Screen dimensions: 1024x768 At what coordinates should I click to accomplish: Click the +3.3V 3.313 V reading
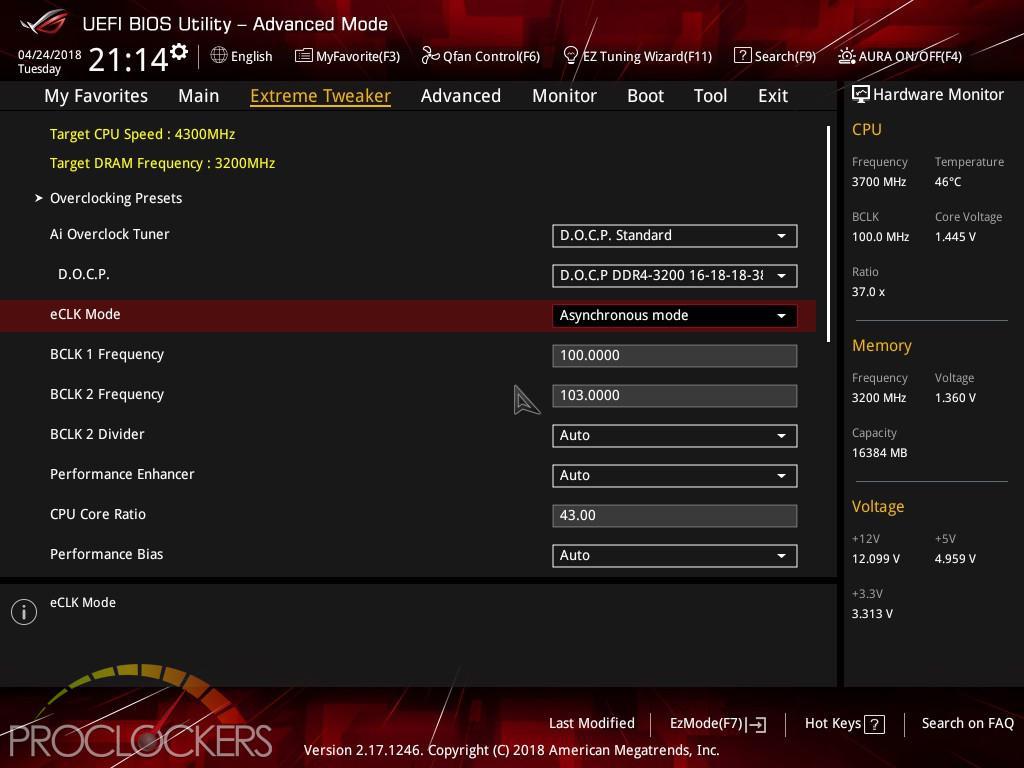pos(872,614)
